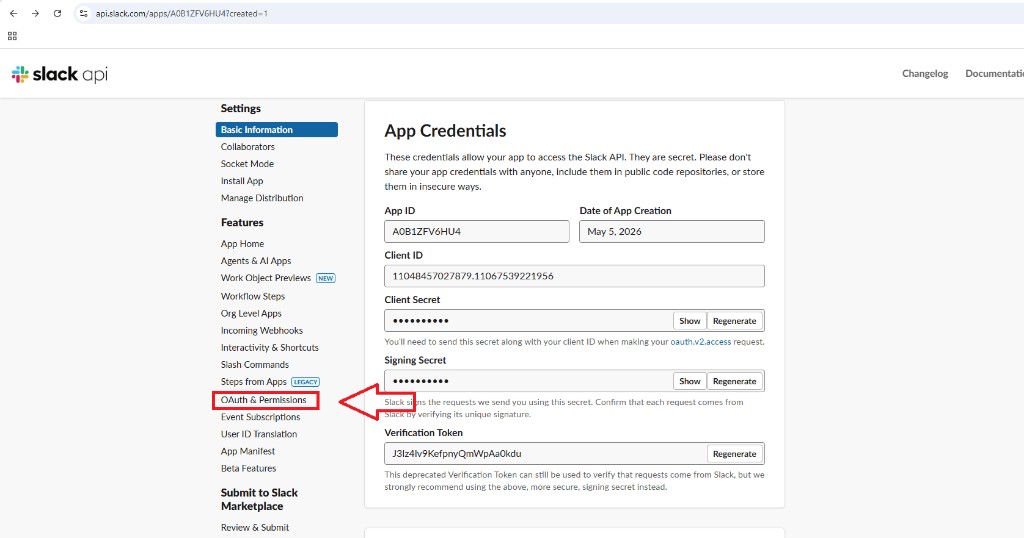The width and height of the screenshot is (1024, 538).
Task: Reload the page with refresh icon
Action: click(57, 13)
